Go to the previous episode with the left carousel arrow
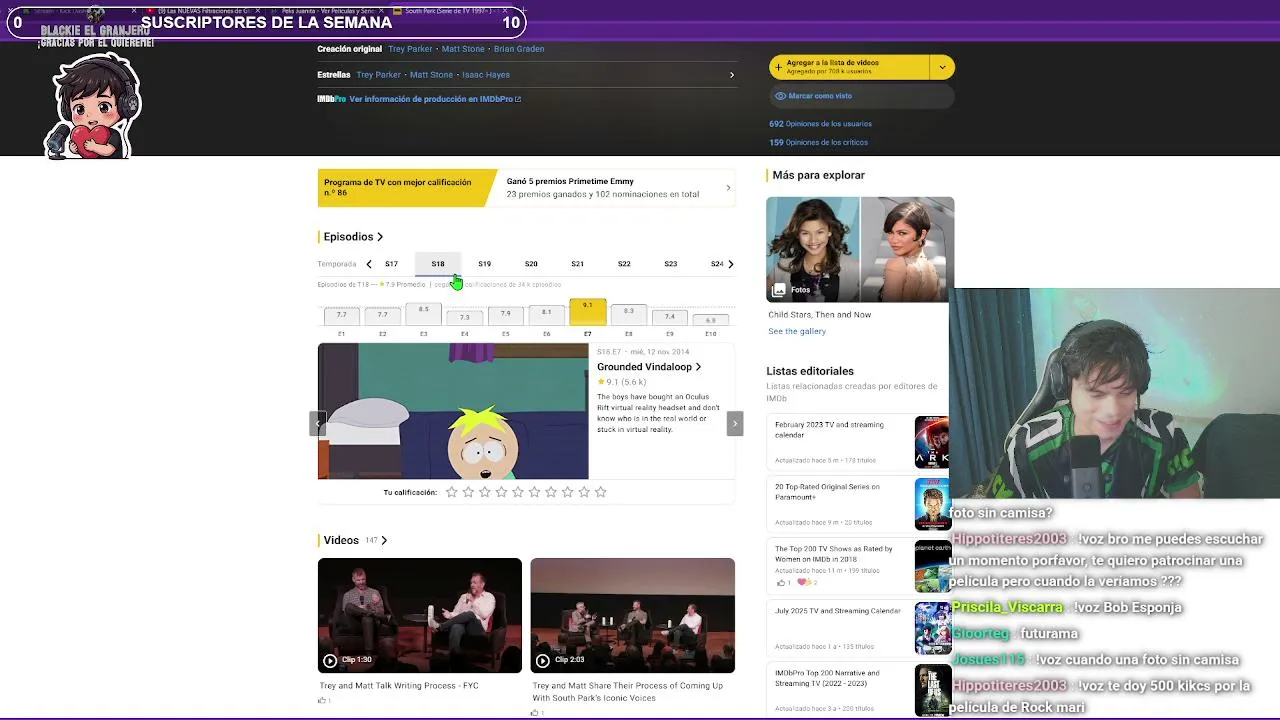 pyautogui.click(x=318, y=423)
